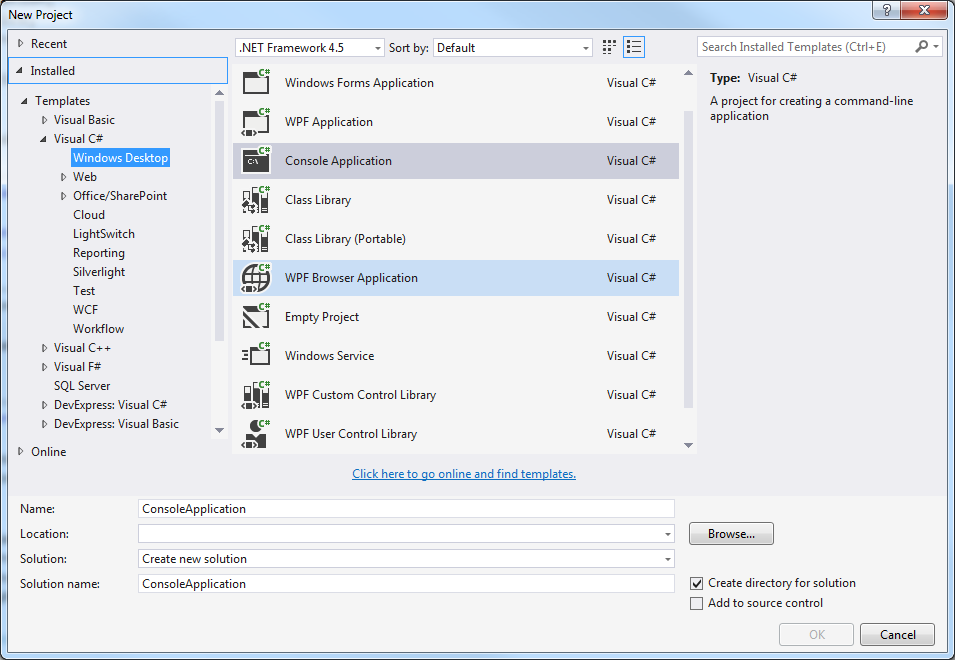Image resolution: width=955 pixels, height=660 pixels.
Task: Click tree panel scrollbar up arrow
Action: point(219,93)
